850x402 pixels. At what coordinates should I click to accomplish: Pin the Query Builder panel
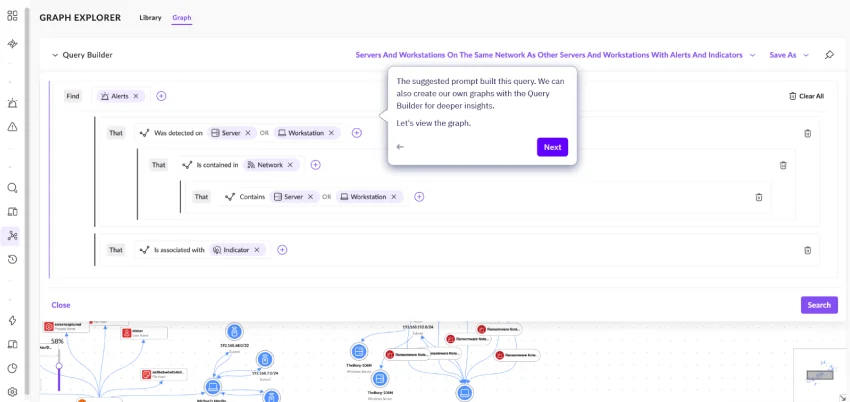point(829,55)
